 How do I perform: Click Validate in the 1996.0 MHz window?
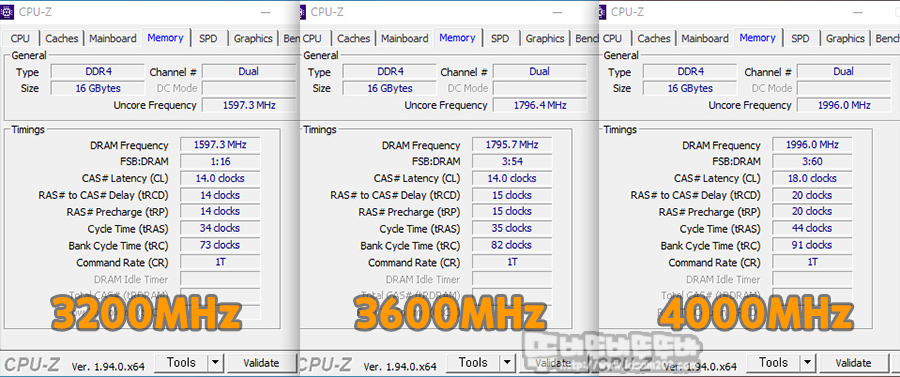pyautogui.click(x=854, y=363)
